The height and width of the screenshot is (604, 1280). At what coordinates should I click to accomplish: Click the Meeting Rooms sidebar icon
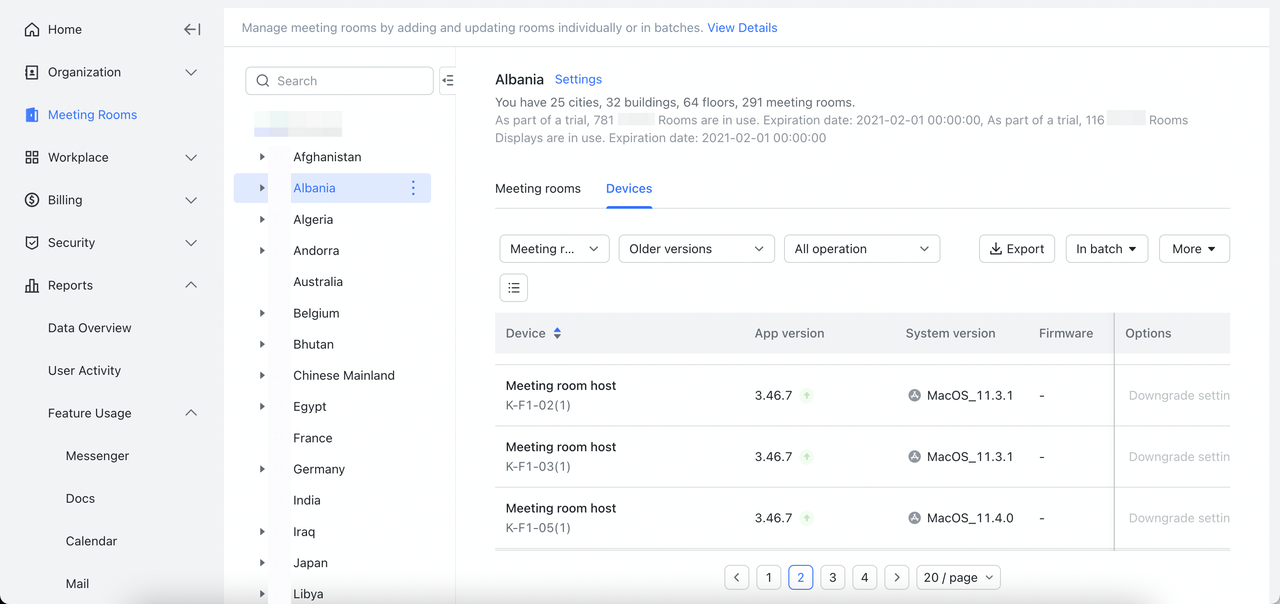point(32,115)
